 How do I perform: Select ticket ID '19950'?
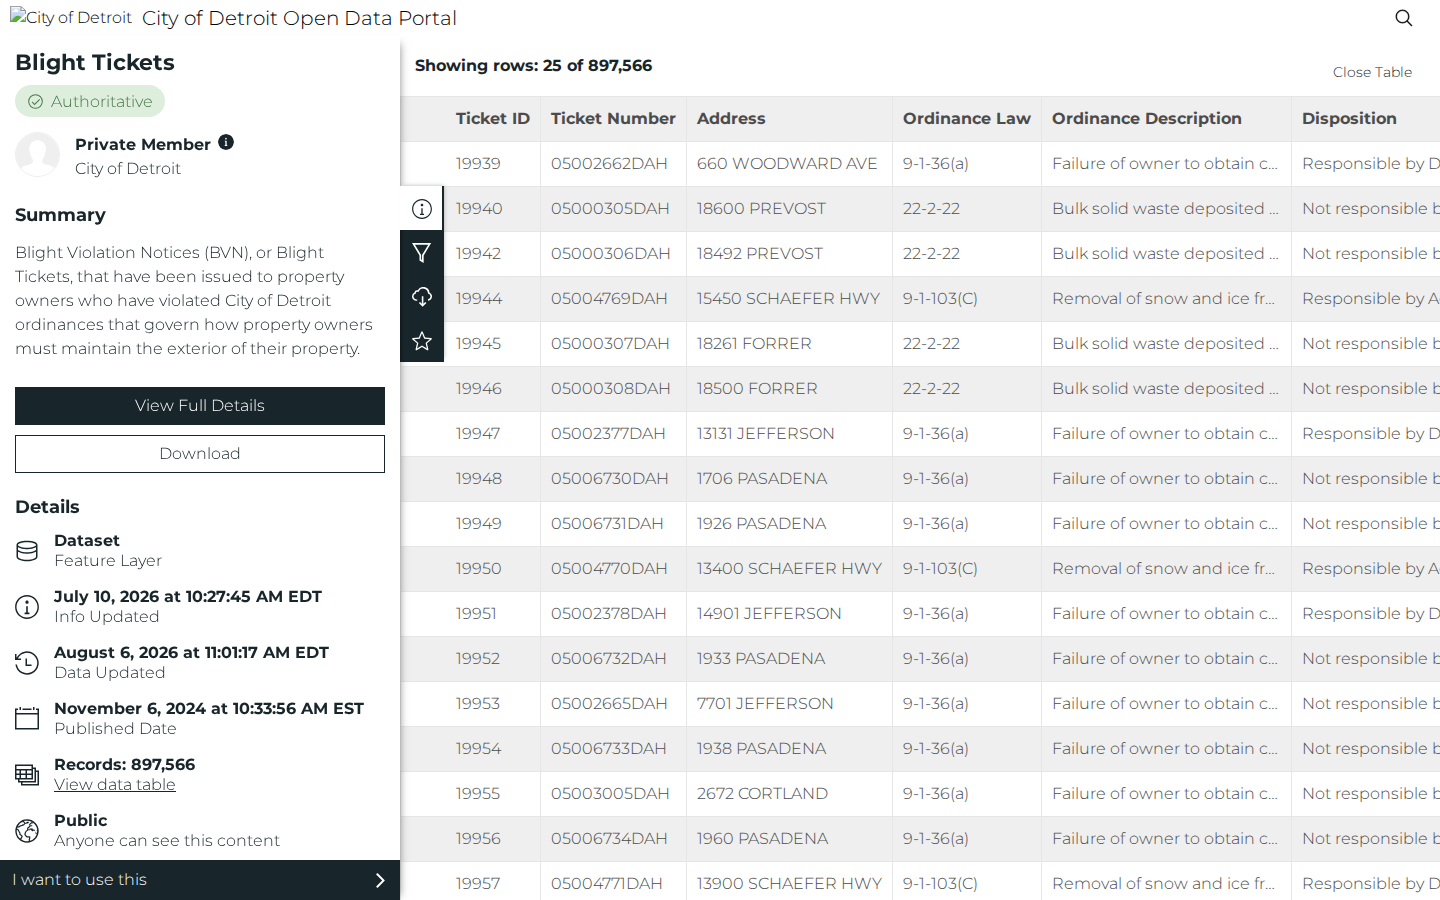[x=478, y=569]
